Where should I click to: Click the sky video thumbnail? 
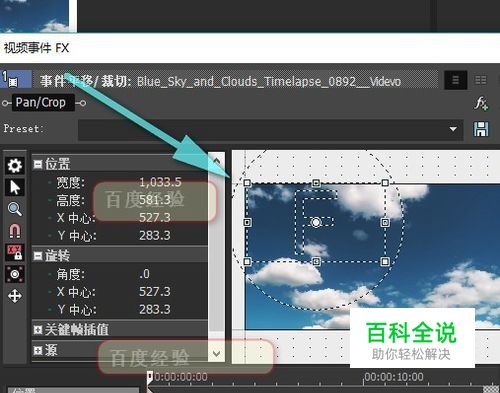[34, 16]
